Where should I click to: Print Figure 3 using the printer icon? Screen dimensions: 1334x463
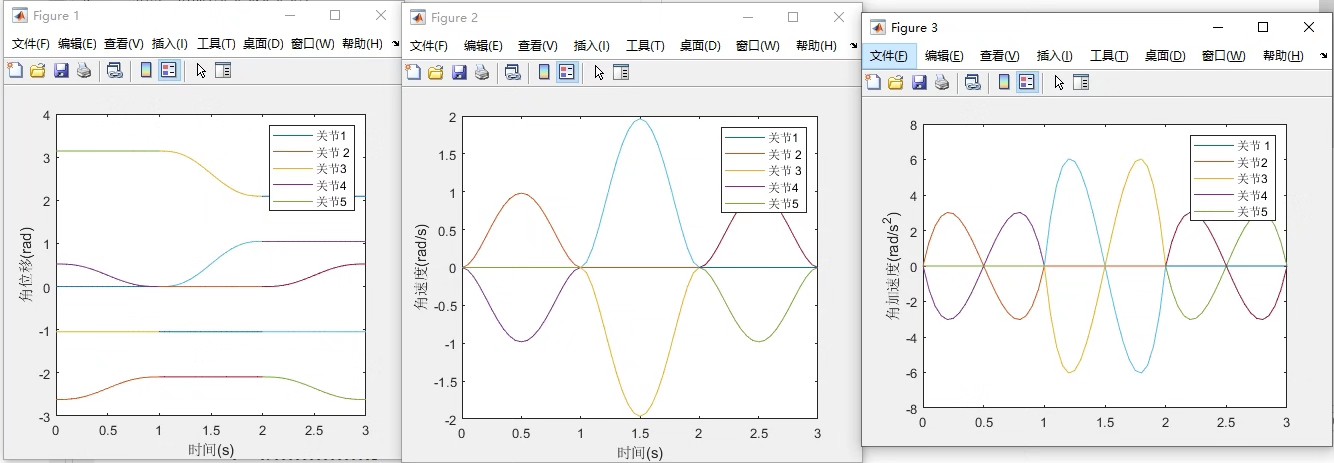coord(942,82)
